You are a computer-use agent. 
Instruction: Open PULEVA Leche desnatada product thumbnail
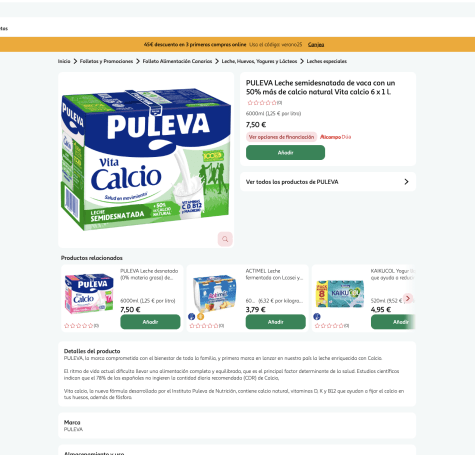pyautogui.click(x=89, y=293)
